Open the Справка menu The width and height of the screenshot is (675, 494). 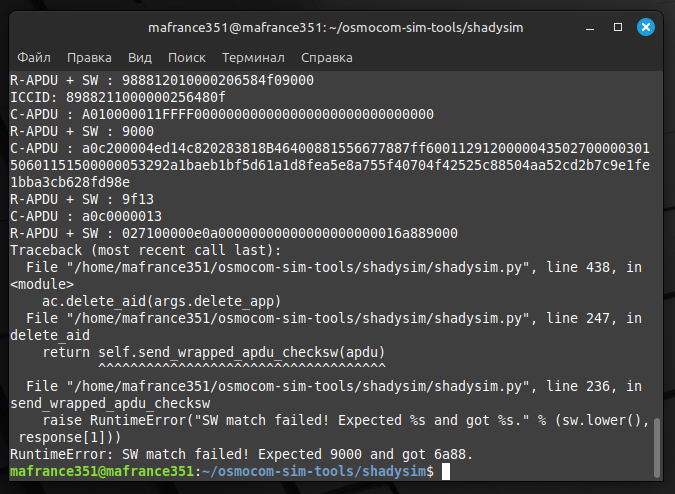326,58
